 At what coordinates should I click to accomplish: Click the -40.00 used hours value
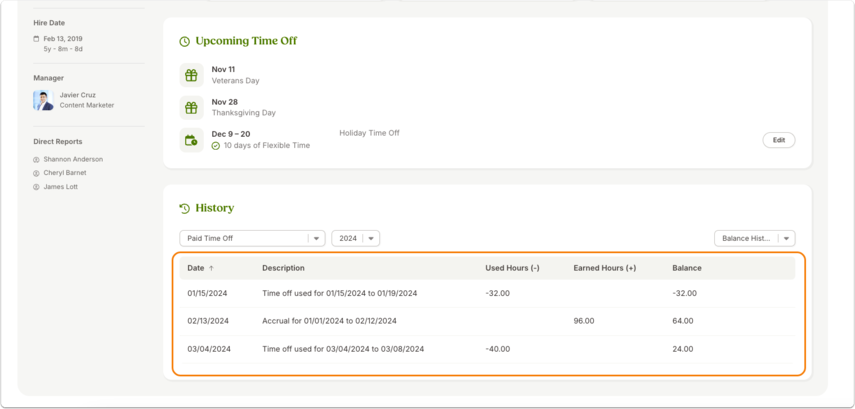498,349
